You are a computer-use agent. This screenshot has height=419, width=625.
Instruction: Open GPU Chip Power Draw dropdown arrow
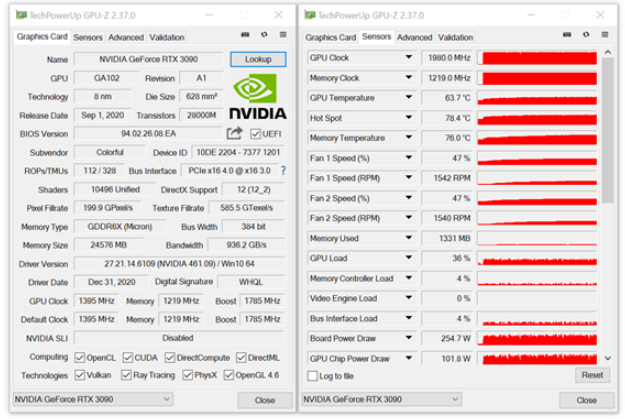click(409, 358)
